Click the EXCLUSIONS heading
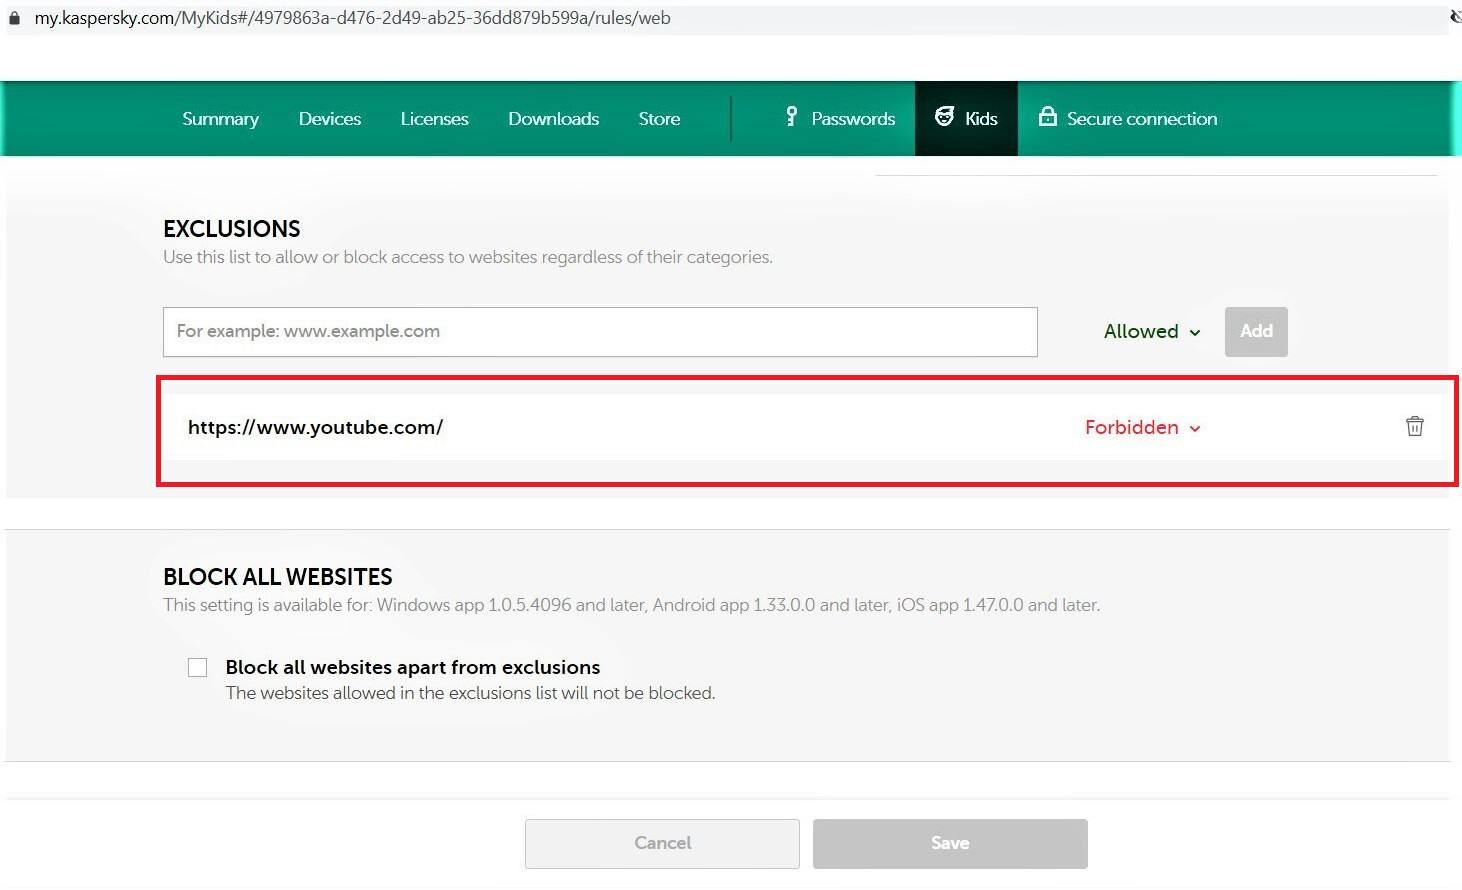 tap(232, 228)
